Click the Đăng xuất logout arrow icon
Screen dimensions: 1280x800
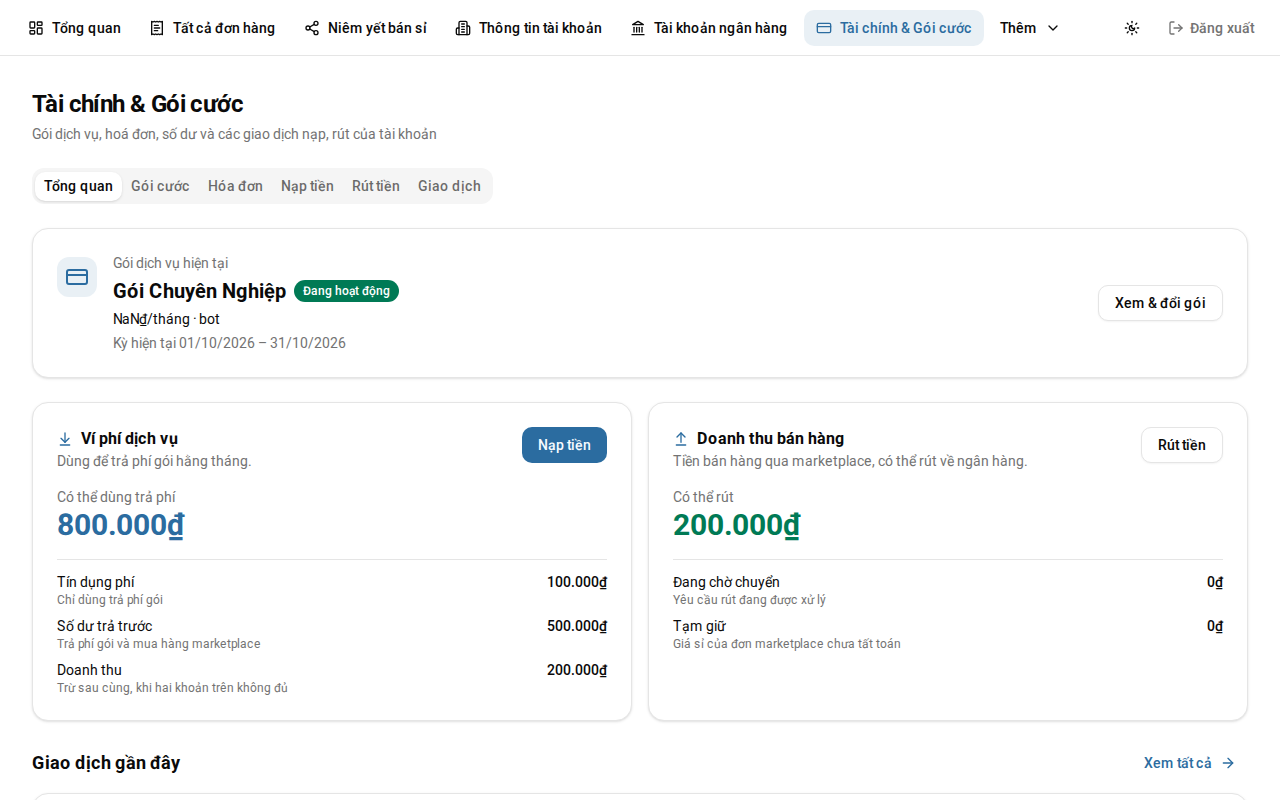(x=1176, y=28)
